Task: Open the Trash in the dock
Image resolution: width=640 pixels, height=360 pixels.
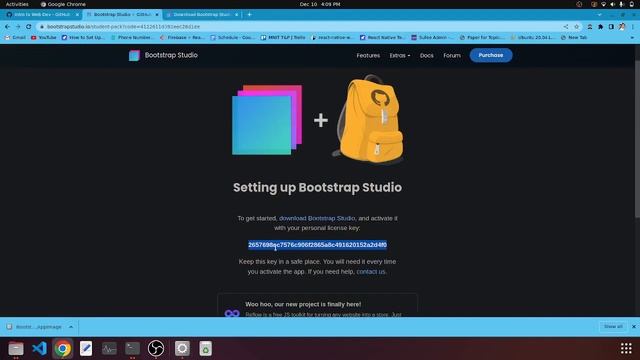Action: click(x=205, y=348)
